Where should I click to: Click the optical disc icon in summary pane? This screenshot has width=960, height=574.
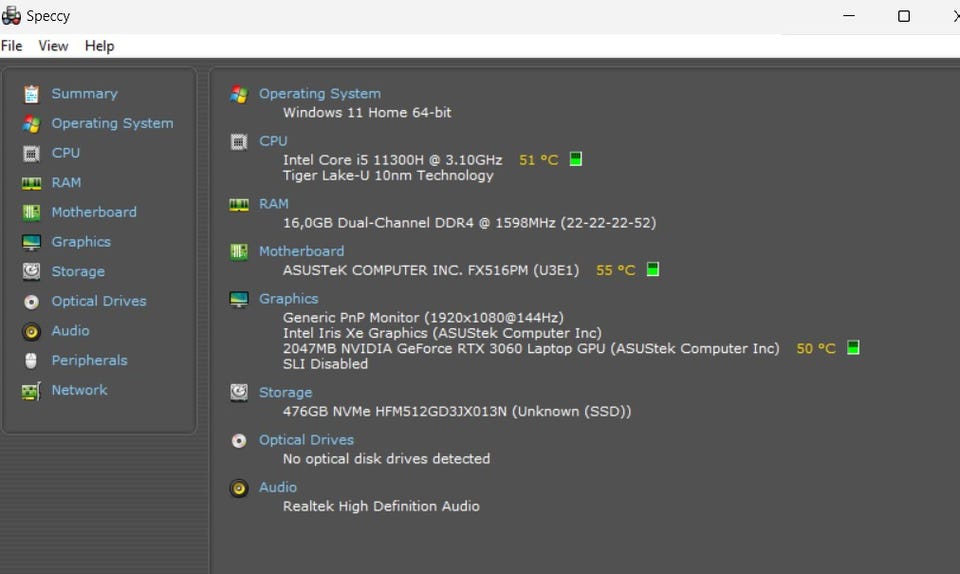tap(239, 441)
